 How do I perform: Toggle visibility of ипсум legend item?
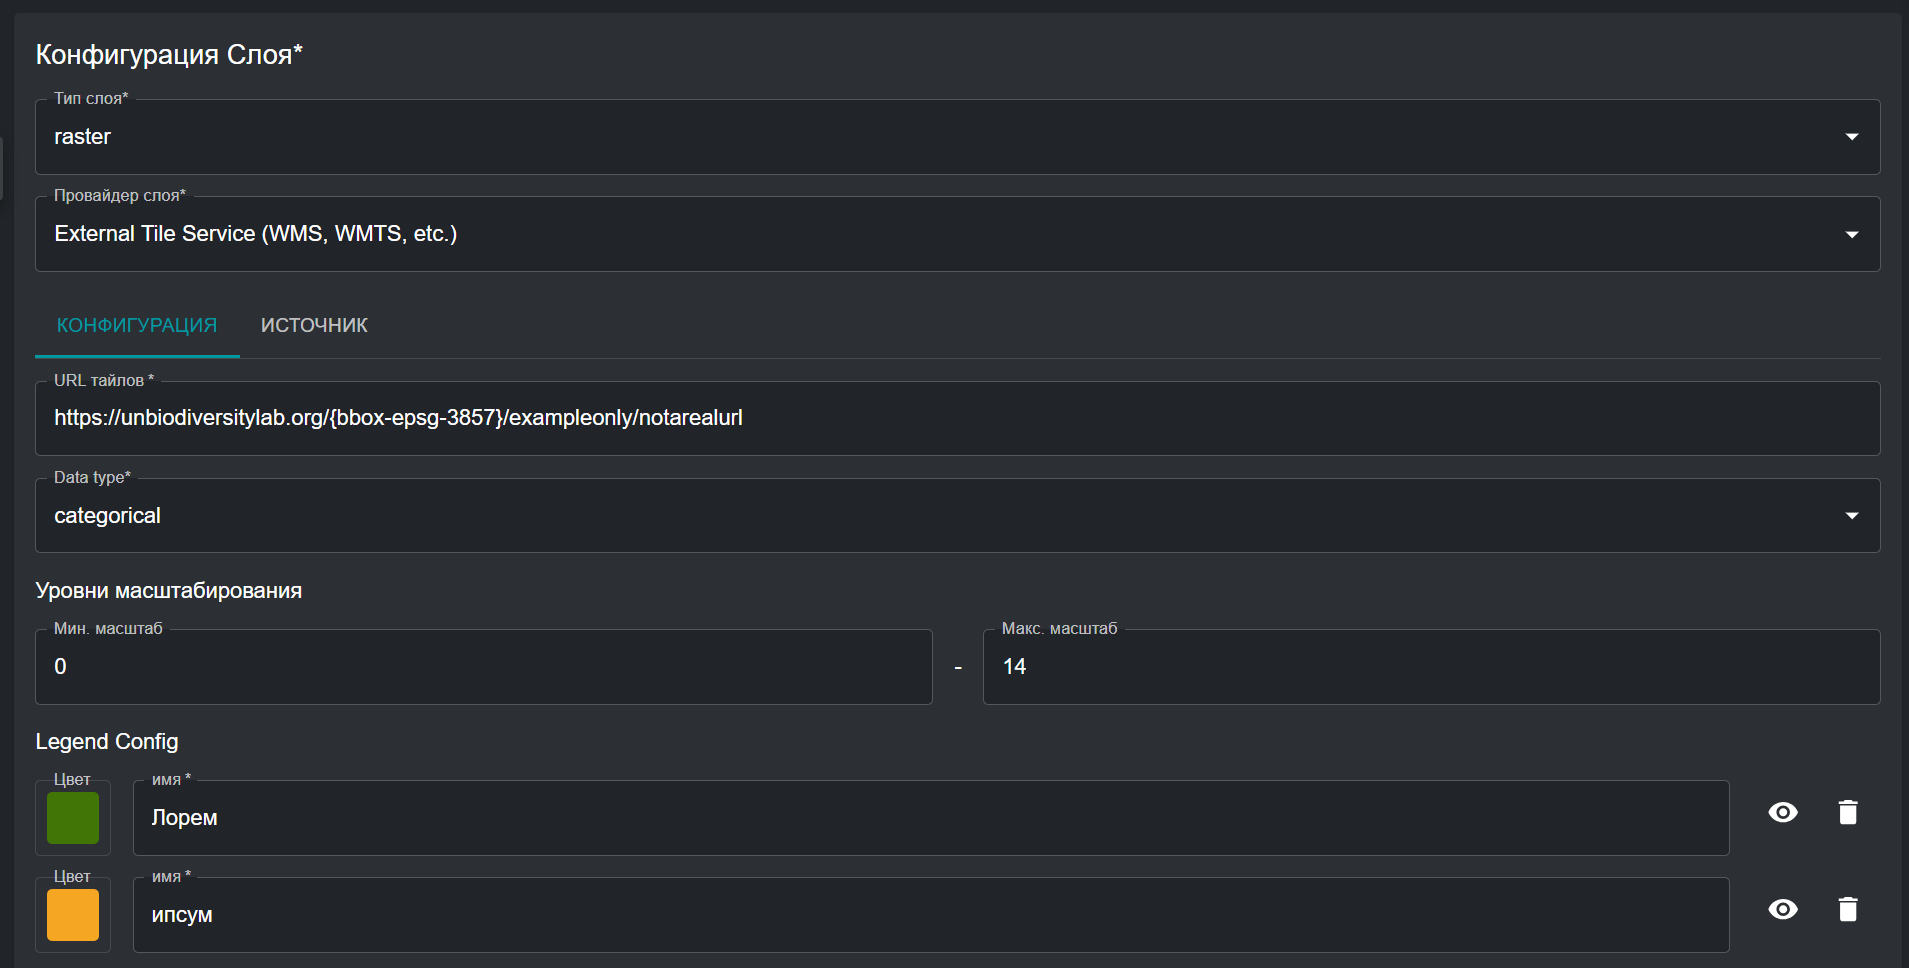coord(1782,910)
